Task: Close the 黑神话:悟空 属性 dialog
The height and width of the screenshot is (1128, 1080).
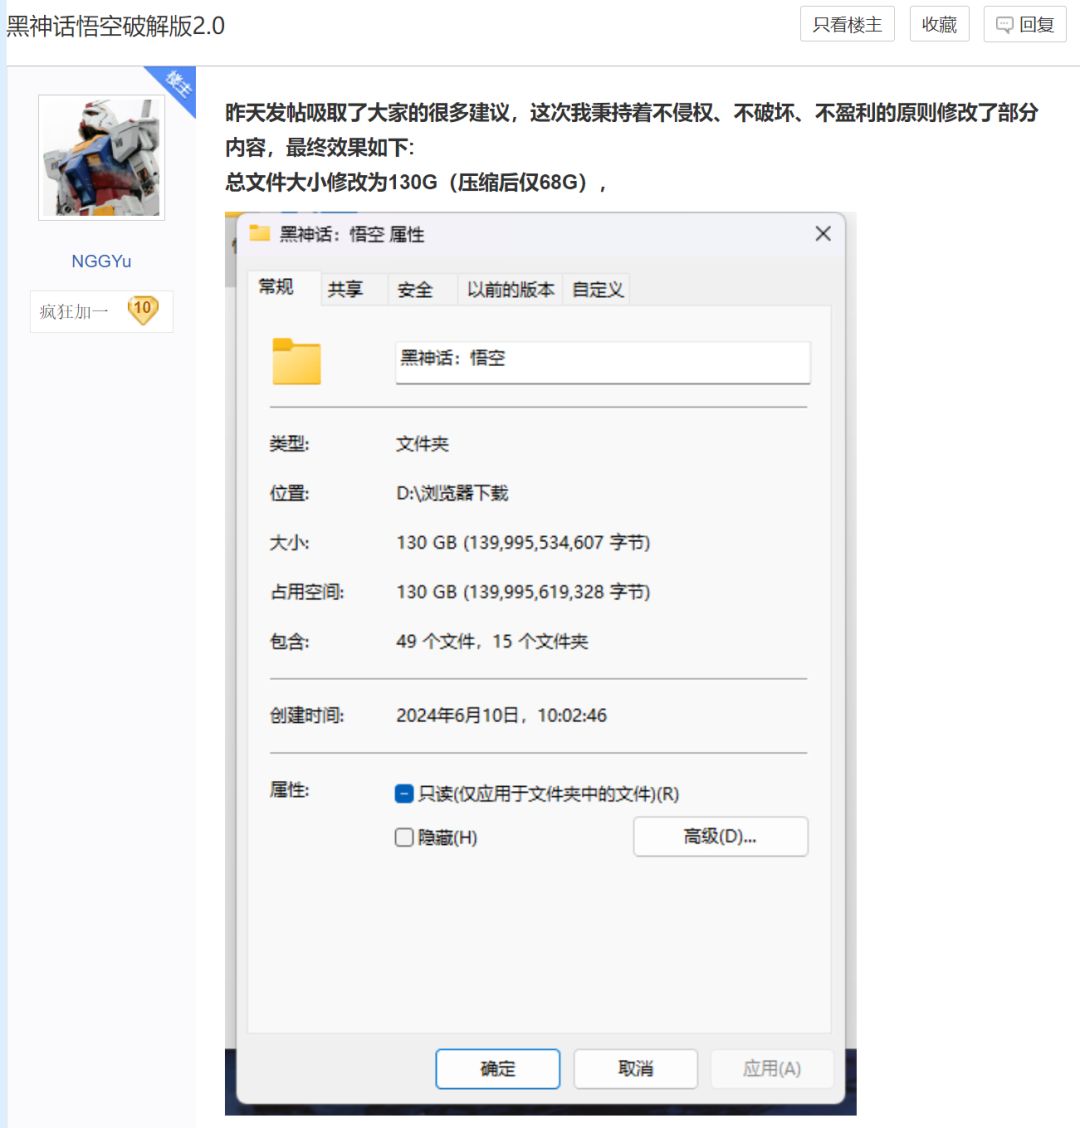Action: 823,234
